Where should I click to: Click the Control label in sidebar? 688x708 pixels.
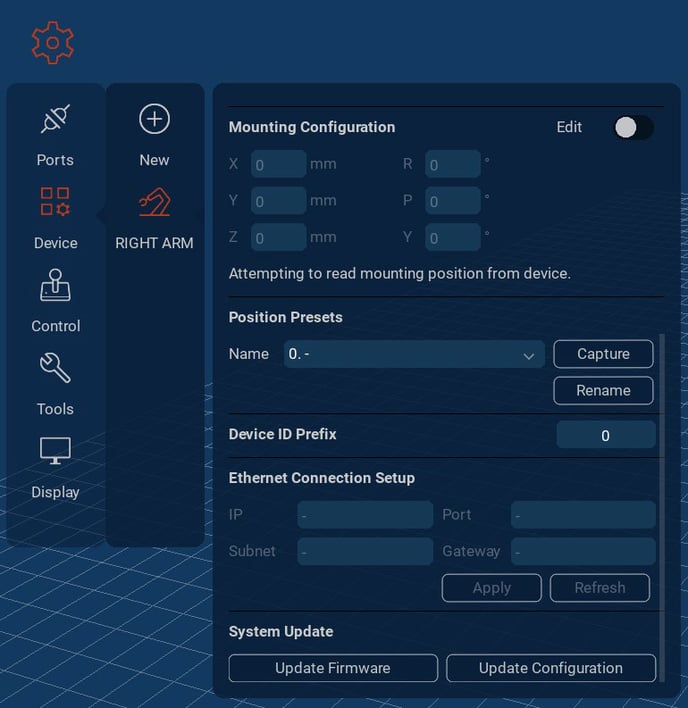click(56, 326)
